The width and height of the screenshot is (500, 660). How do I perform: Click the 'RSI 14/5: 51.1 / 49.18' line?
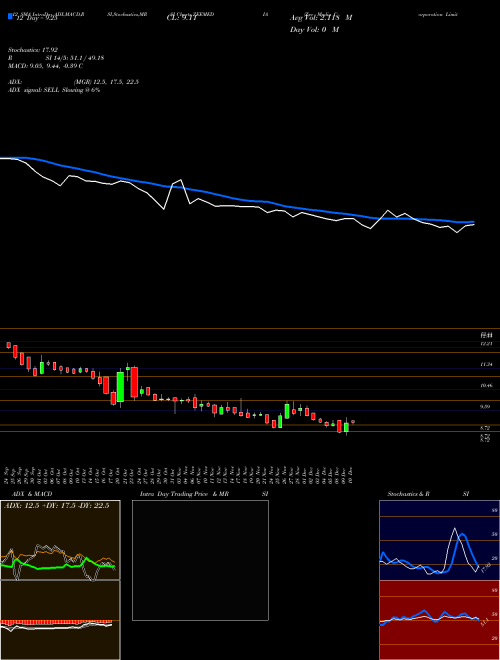click(56, 58)
